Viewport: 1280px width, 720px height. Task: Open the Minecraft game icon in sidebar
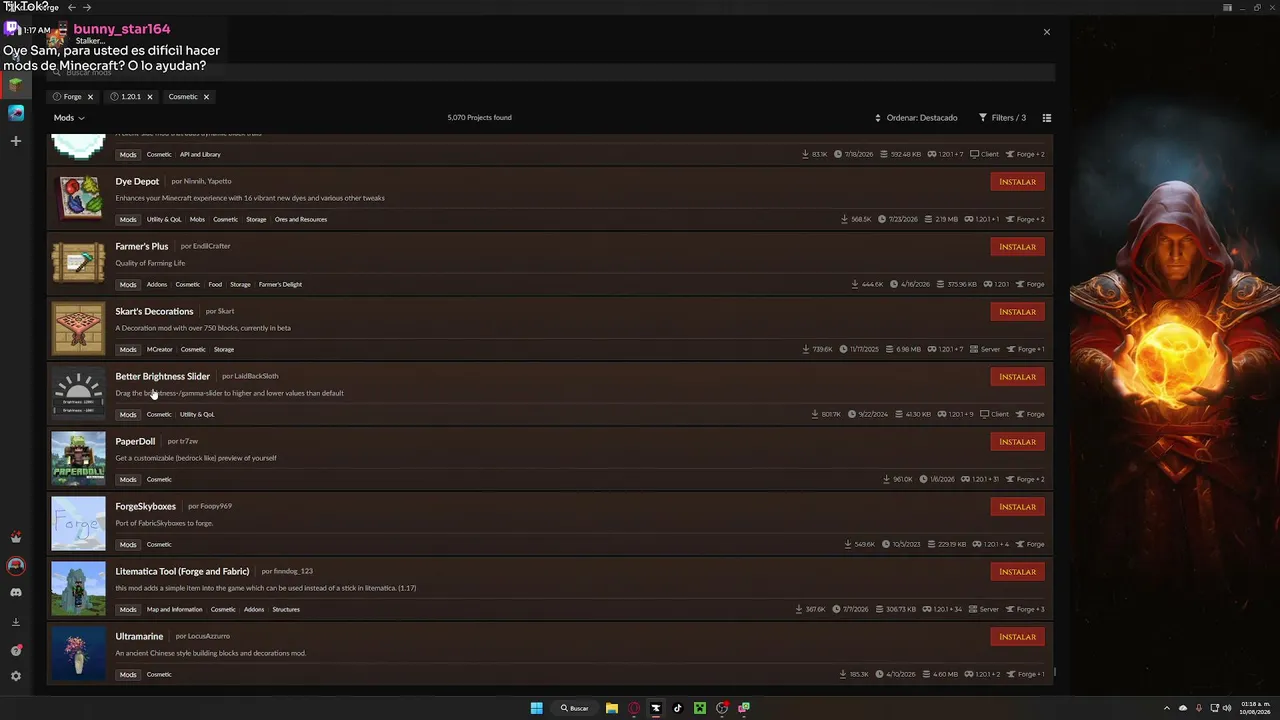pos(16,85)
